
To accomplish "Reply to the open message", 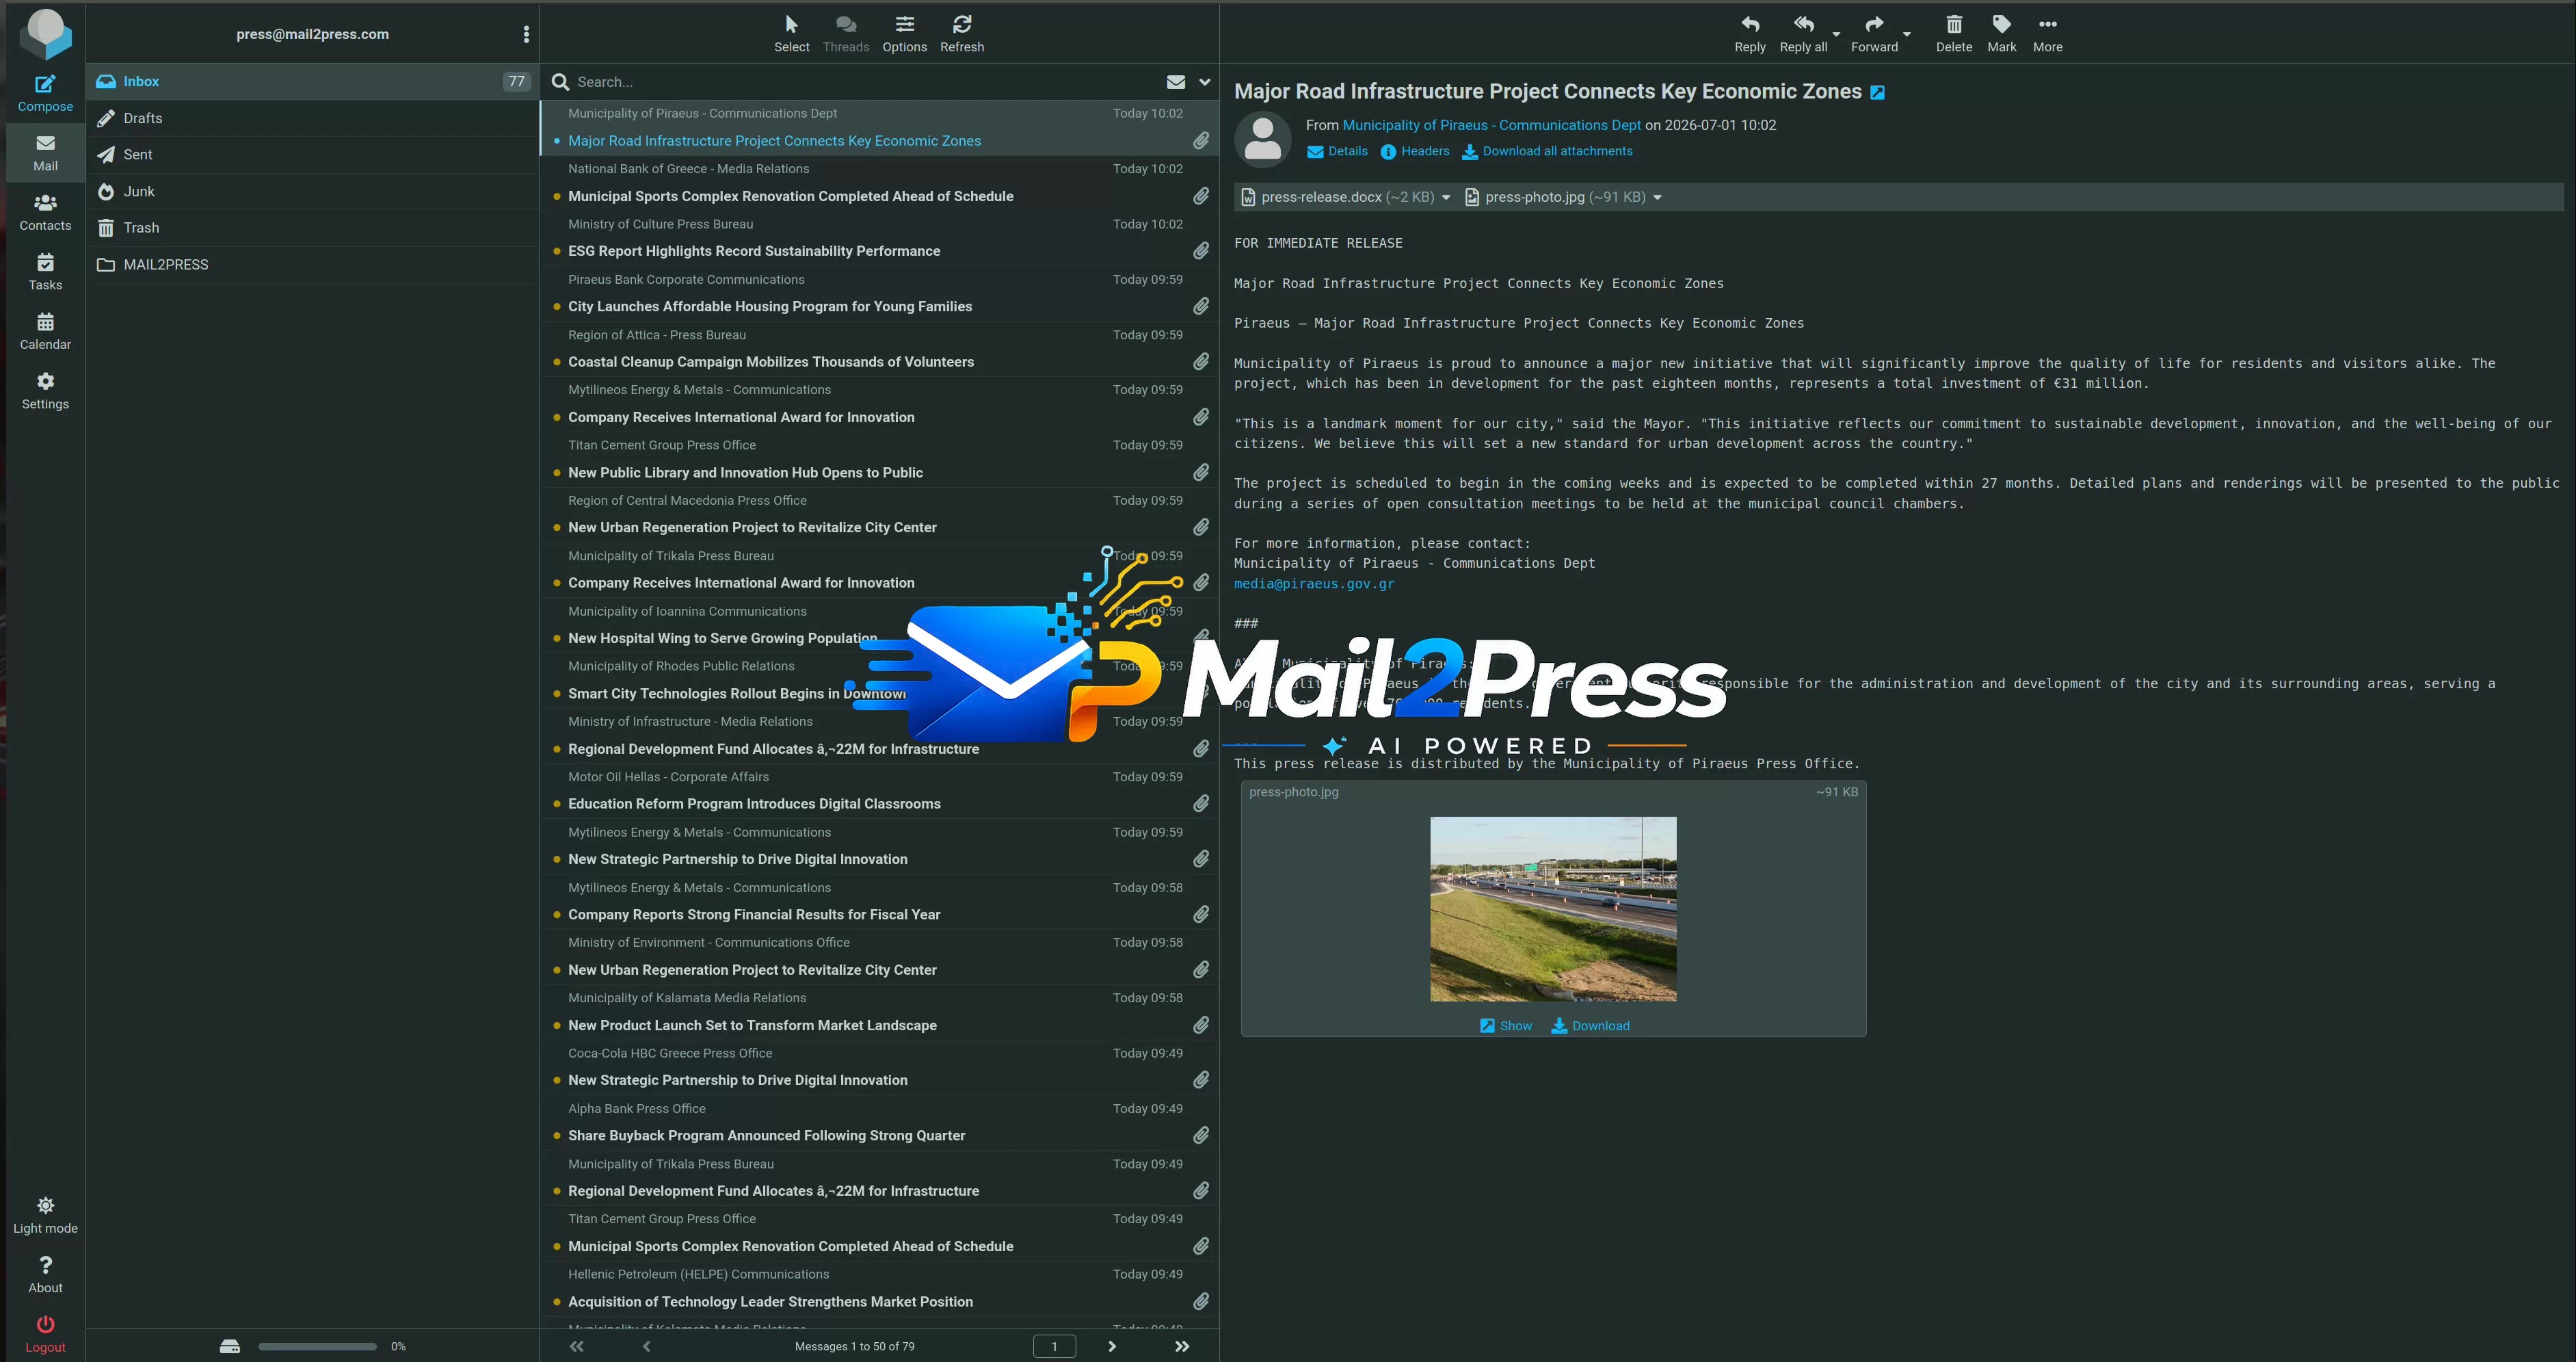I will point(1749,33).
